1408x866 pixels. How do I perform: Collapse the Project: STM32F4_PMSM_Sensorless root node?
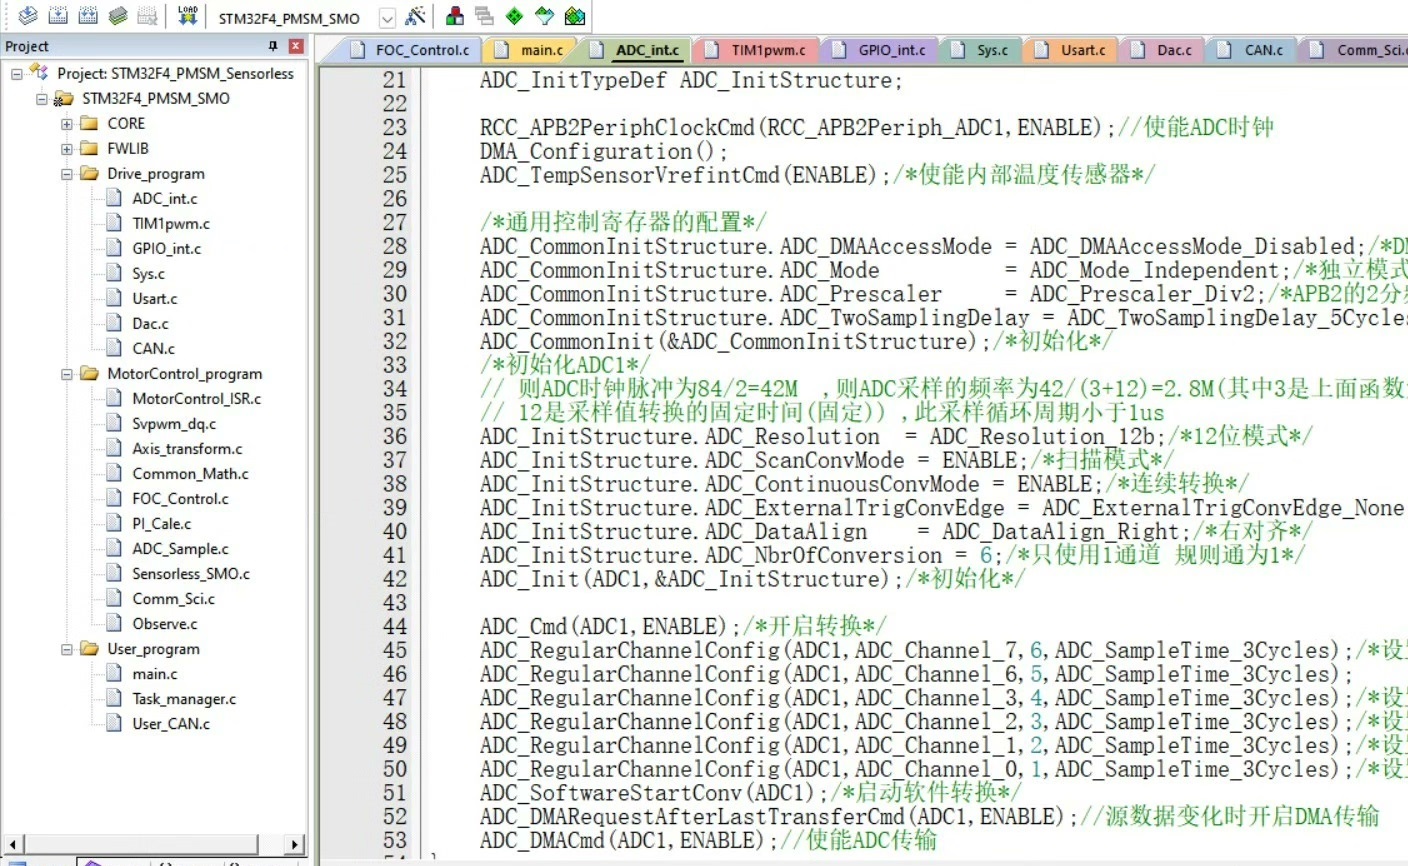coord(17,73)
